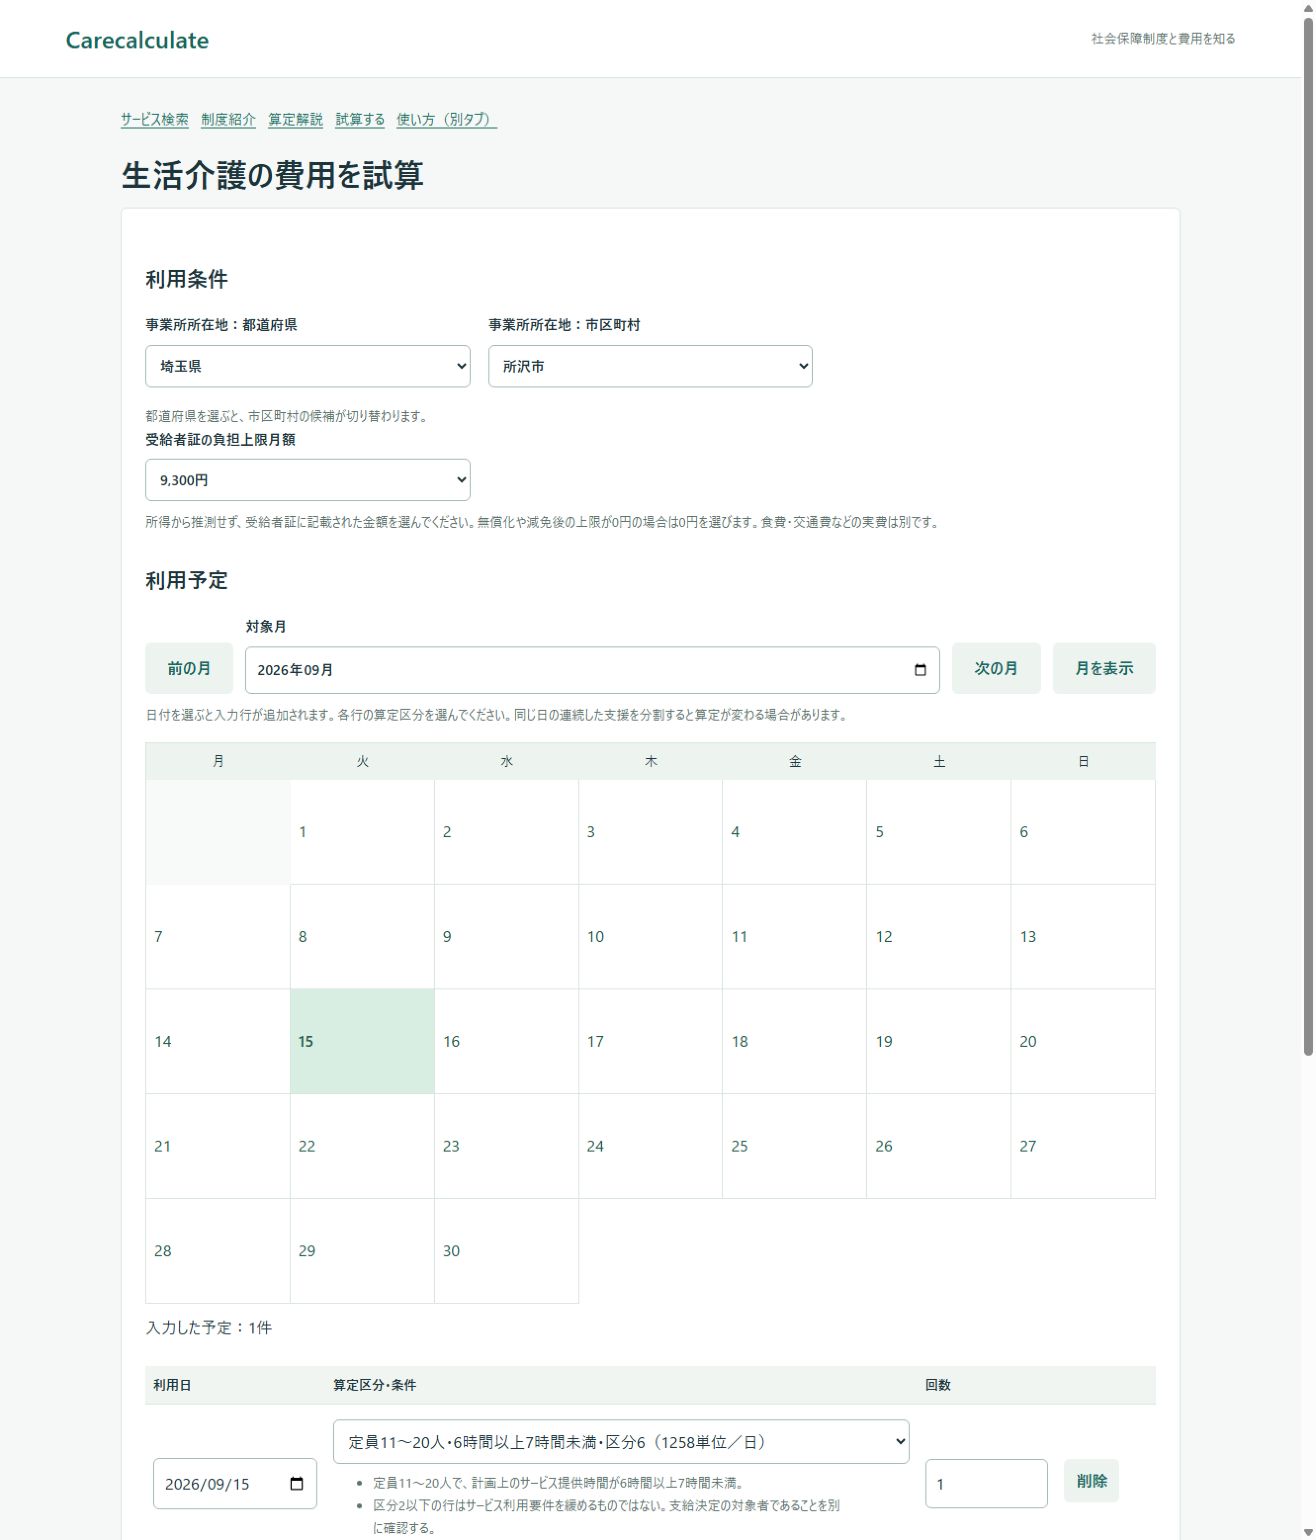The height and width of the screenshot is (1540, 1316).
Task: Click the 月を表示 button
Action: (x=1104, y=668)
